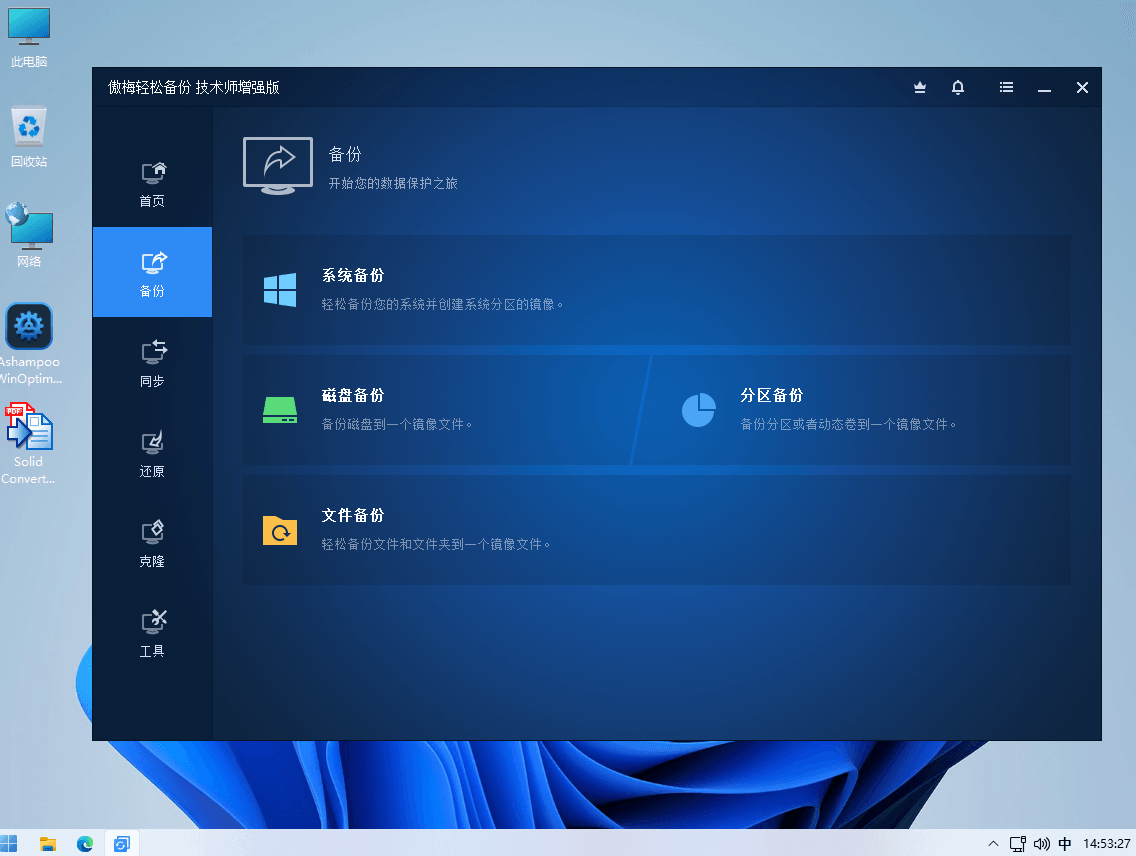
Task: Click the crown upgrade icon in title bar
Action: tap(920, 88)
